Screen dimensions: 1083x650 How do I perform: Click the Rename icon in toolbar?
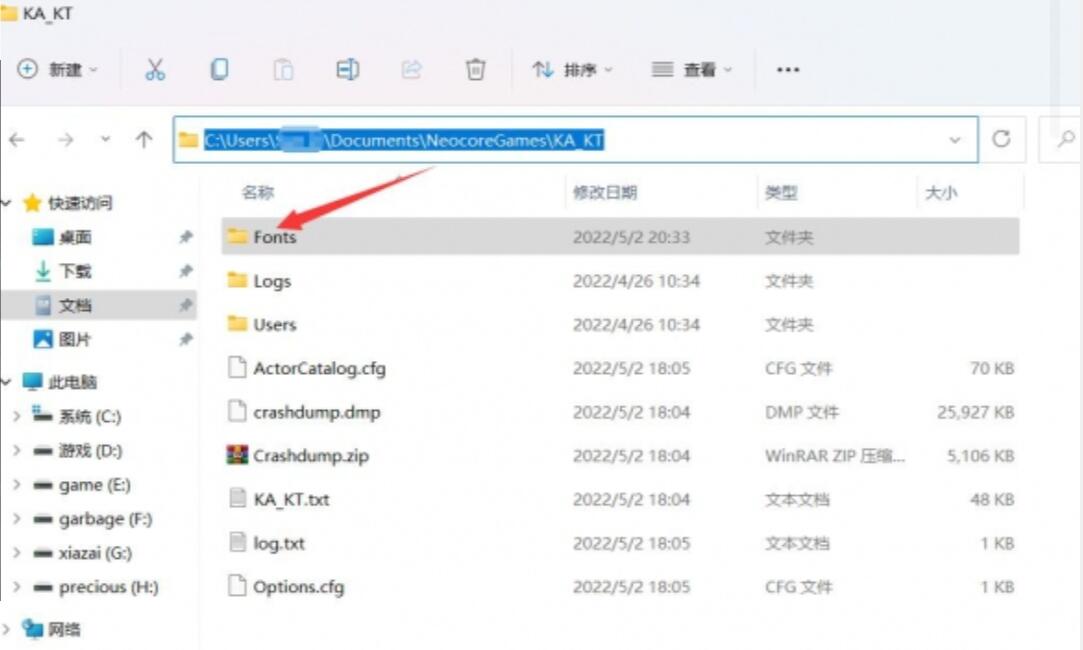coord(347,69)
